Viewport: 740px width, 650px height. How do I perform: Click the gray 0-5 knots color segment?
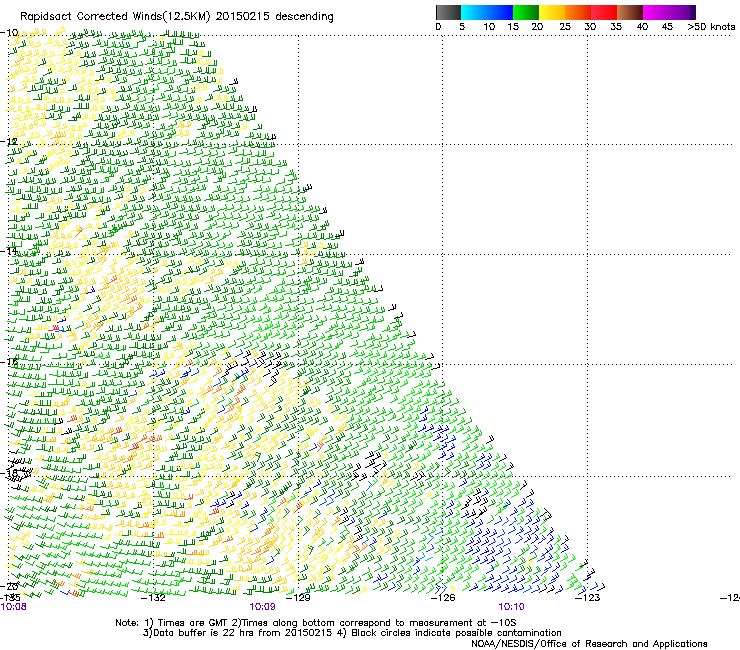(448, 12)
